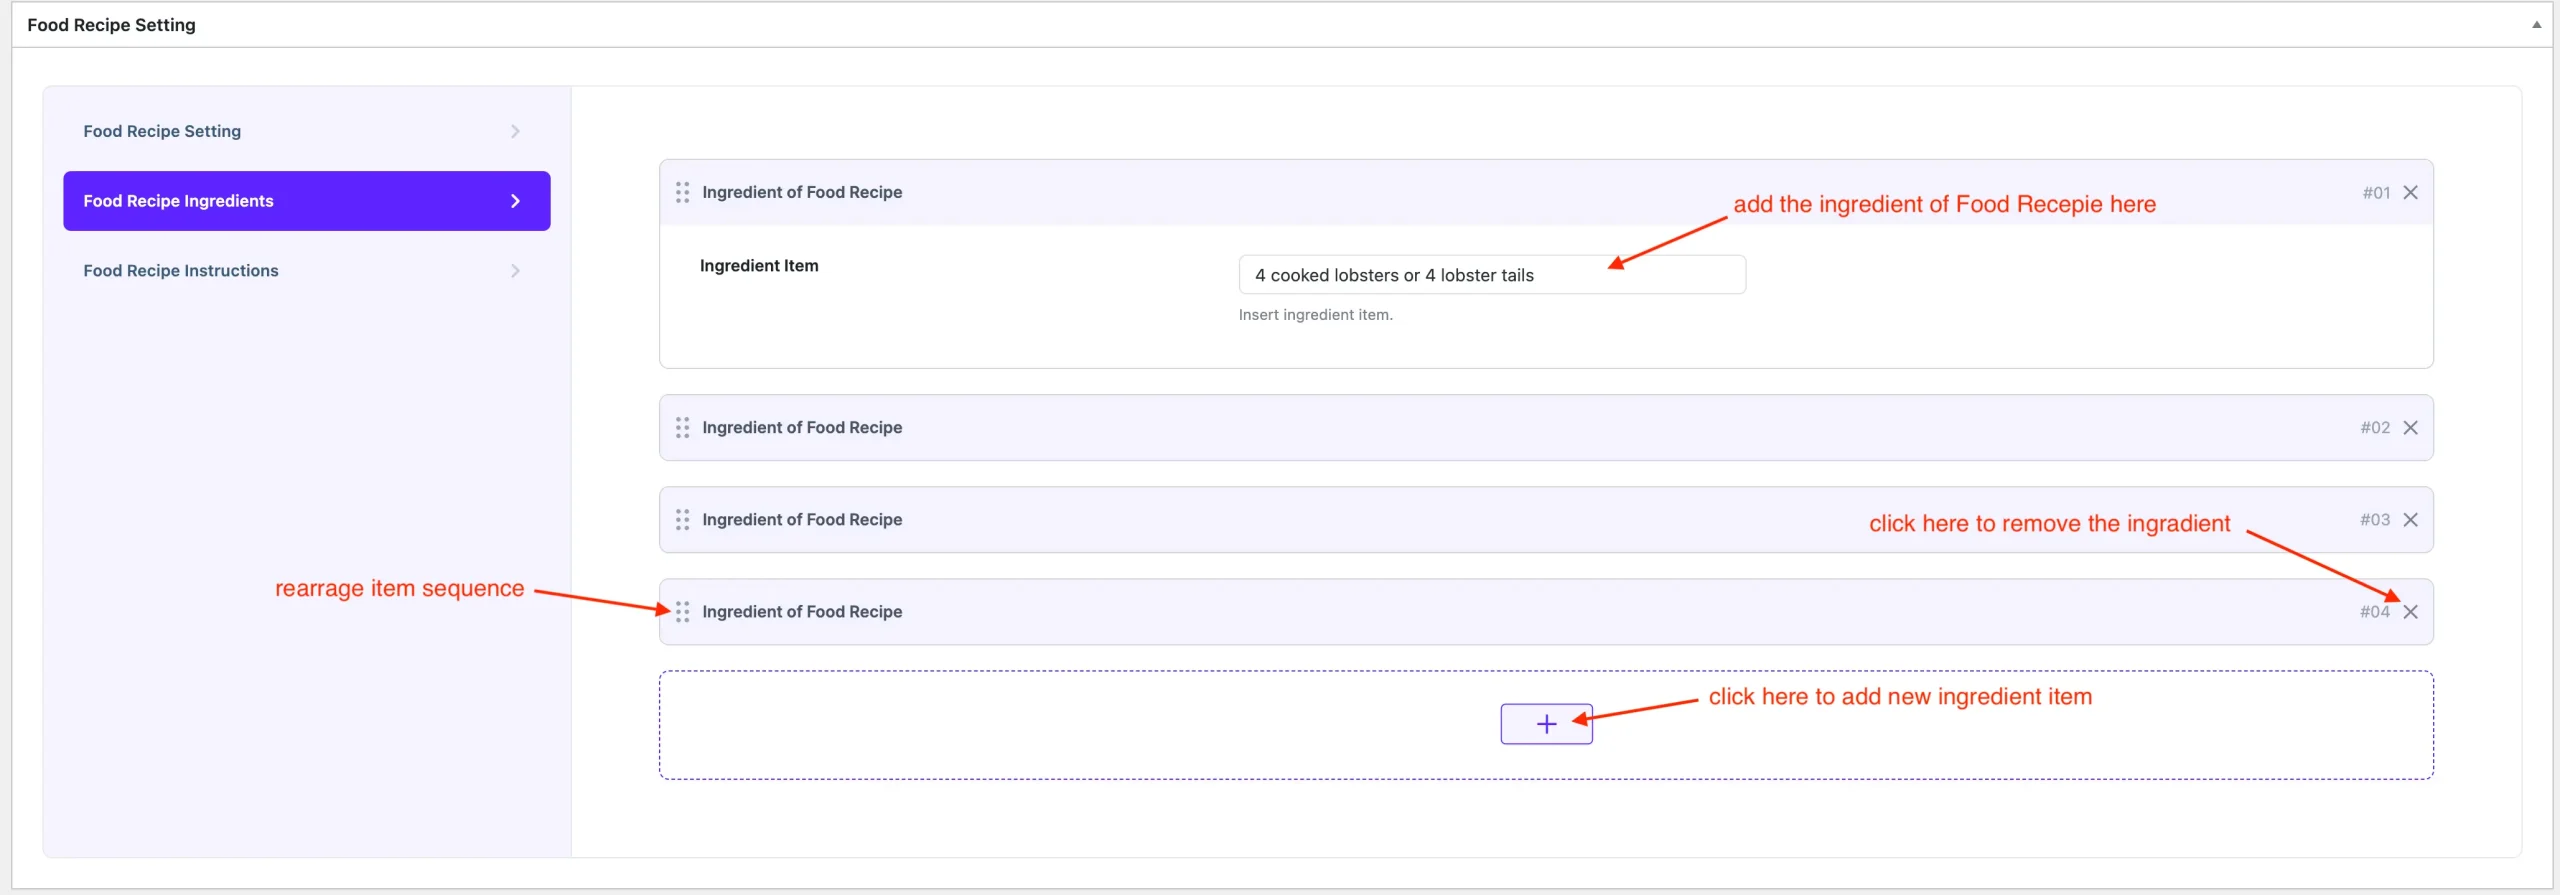2560x895 pixels.
Task: Add new ingredient with plus button
Action: click(x=1546, y=724)
